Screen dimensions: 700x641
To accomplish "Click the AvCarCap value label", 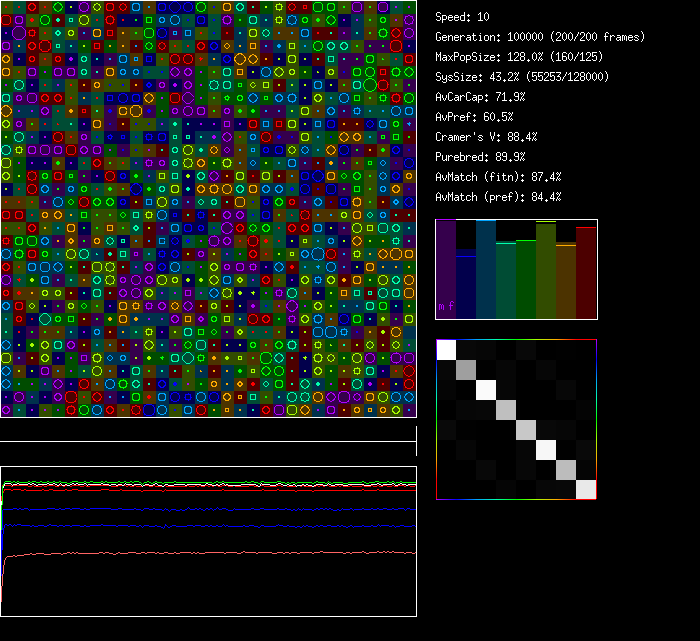I will (480, 97).
